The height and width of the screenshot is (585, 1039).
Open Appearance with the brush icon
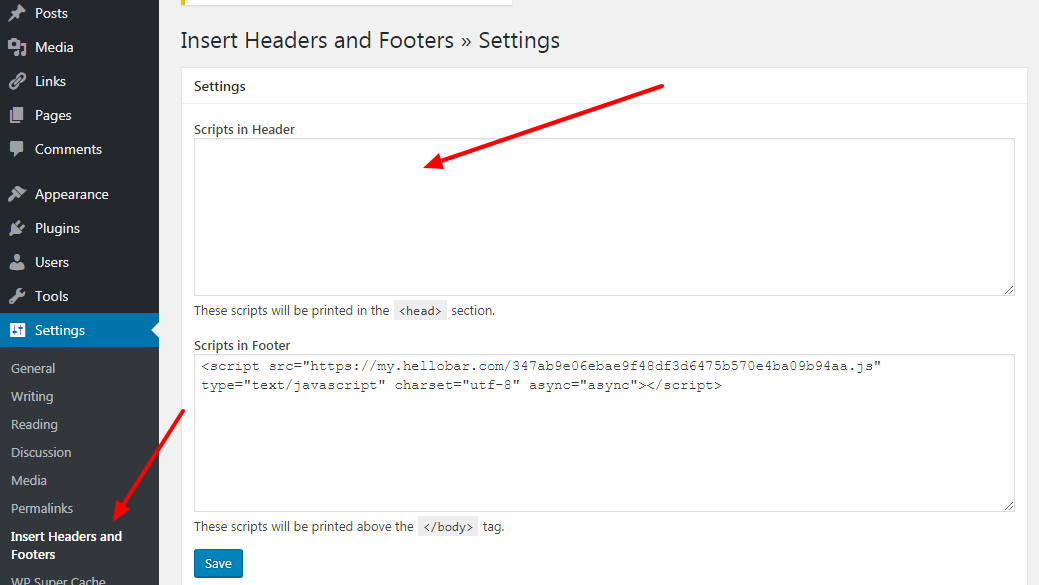pyautogui.click(x=16, y=193)
